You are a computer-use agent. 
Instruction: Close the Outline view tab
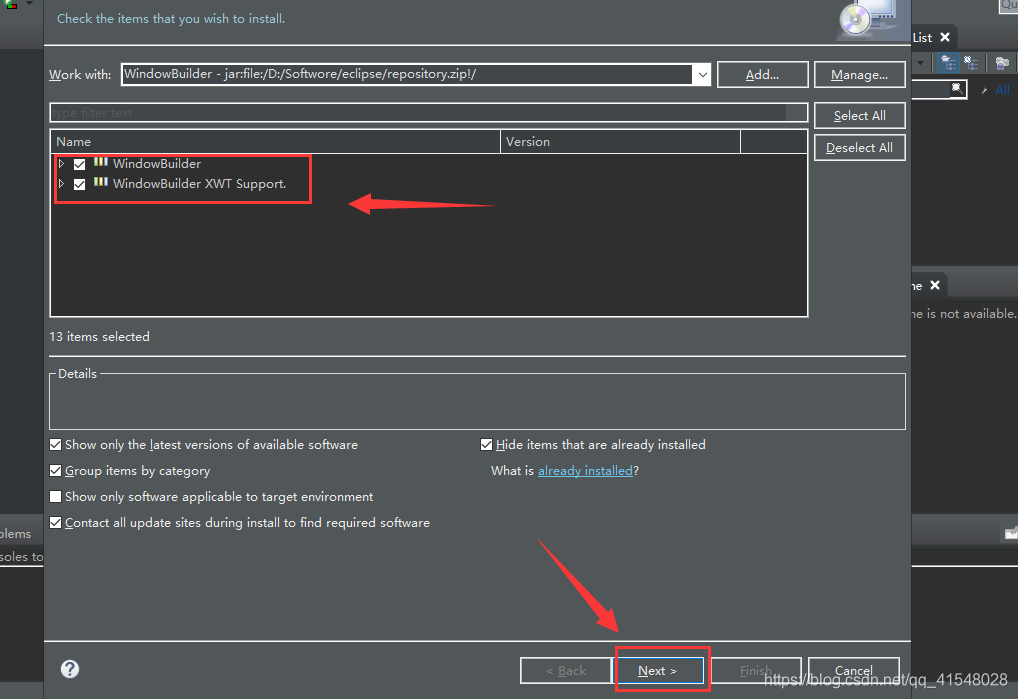click(x=935, y=285)
